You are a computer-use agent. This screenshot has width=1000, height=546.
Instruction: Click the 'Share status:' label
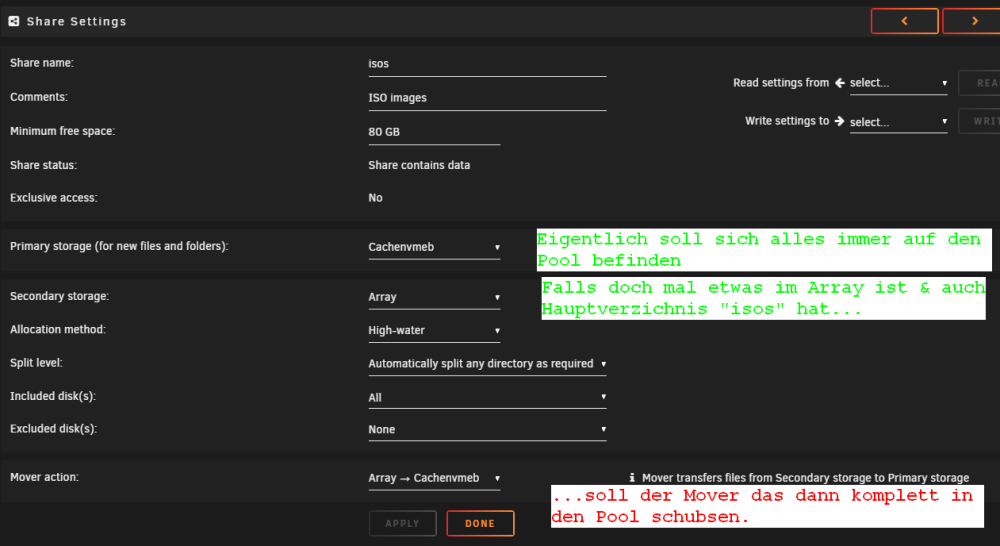(x=43, y=165)
